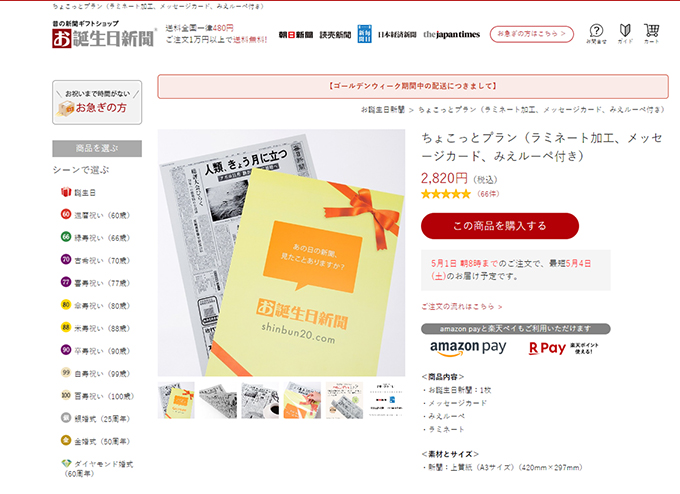Click the Rakuten Pay logo

(x=563, y=348)
